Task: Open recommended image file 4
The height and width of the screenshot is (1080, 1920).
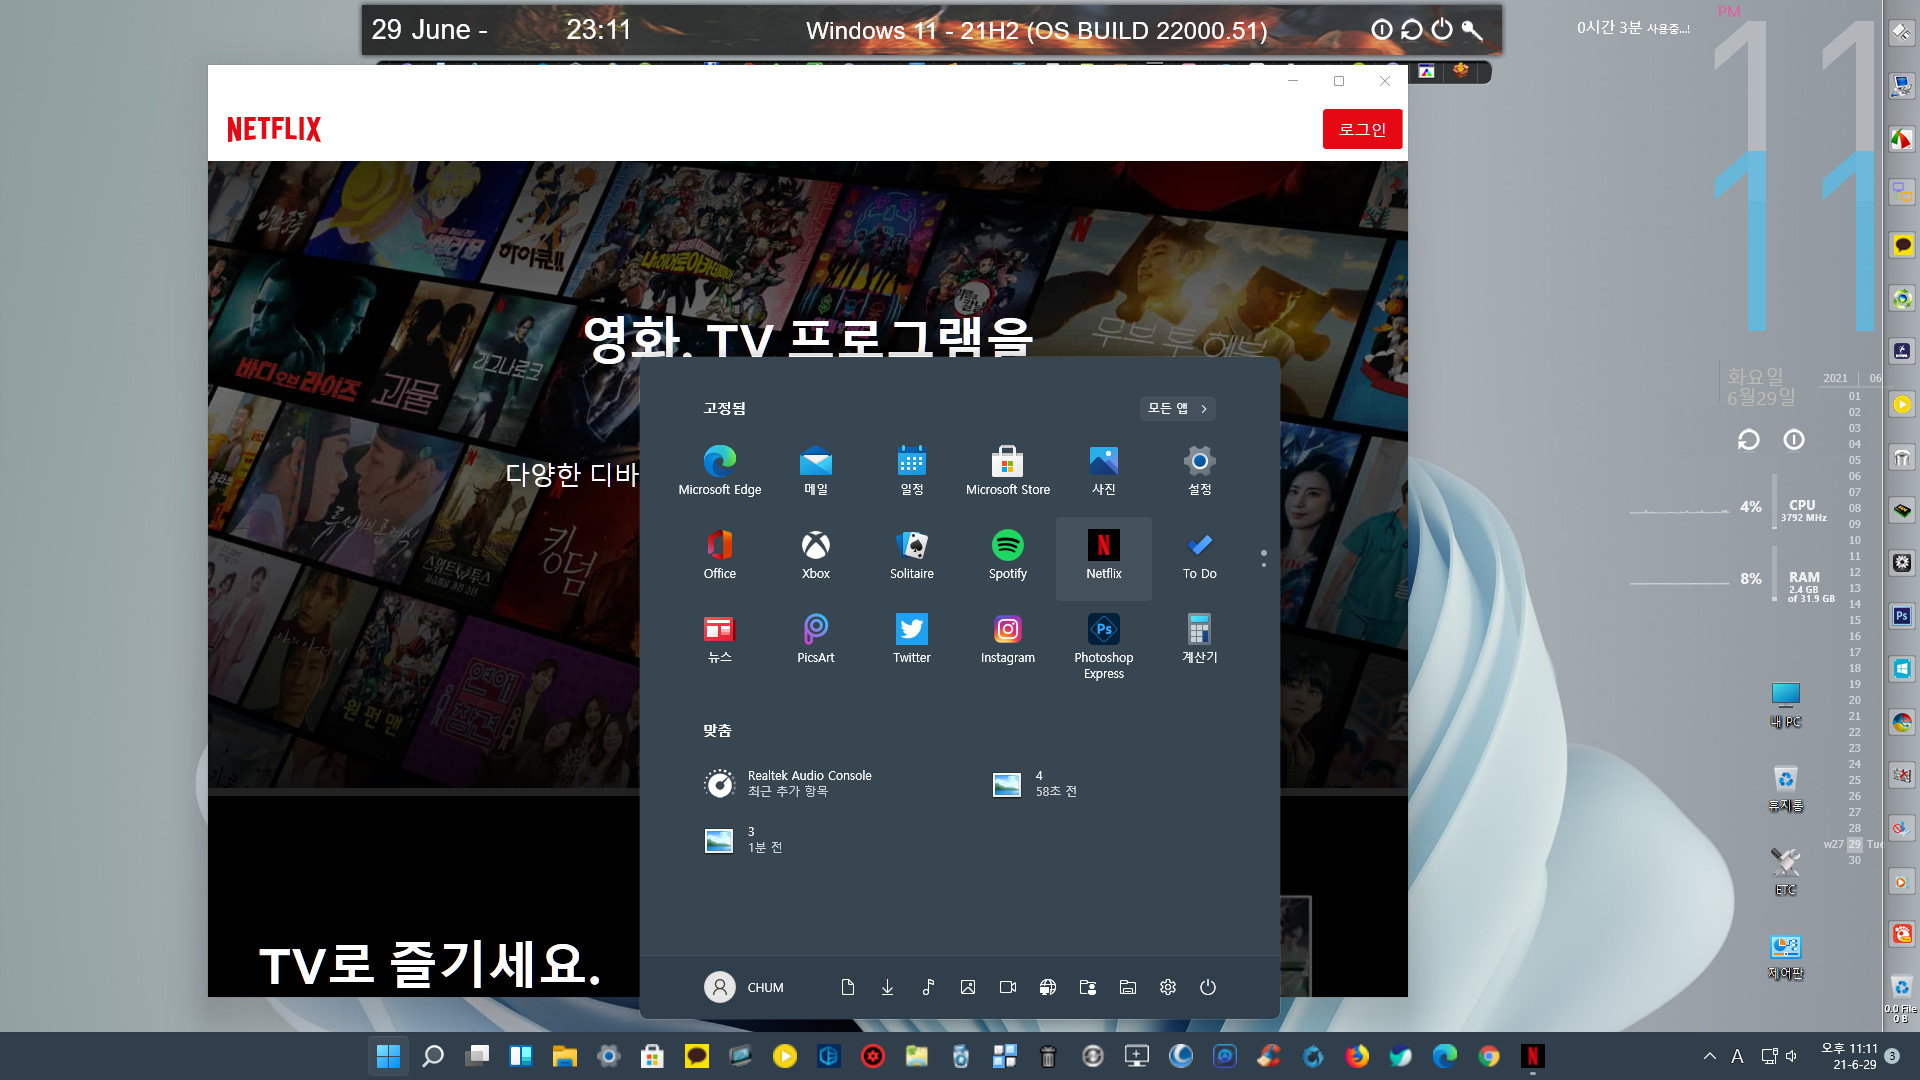Action: 1035,783
